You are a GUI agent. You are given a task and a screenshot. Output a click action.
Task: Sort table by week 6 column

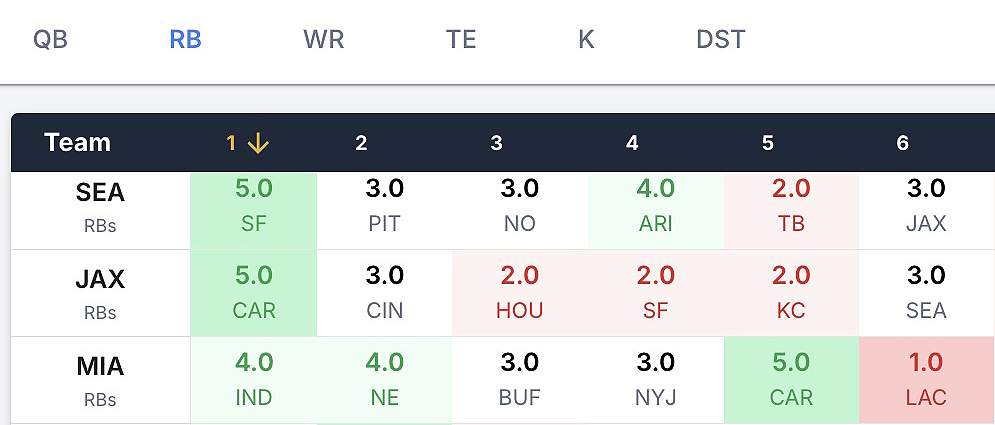pos(902,143)
